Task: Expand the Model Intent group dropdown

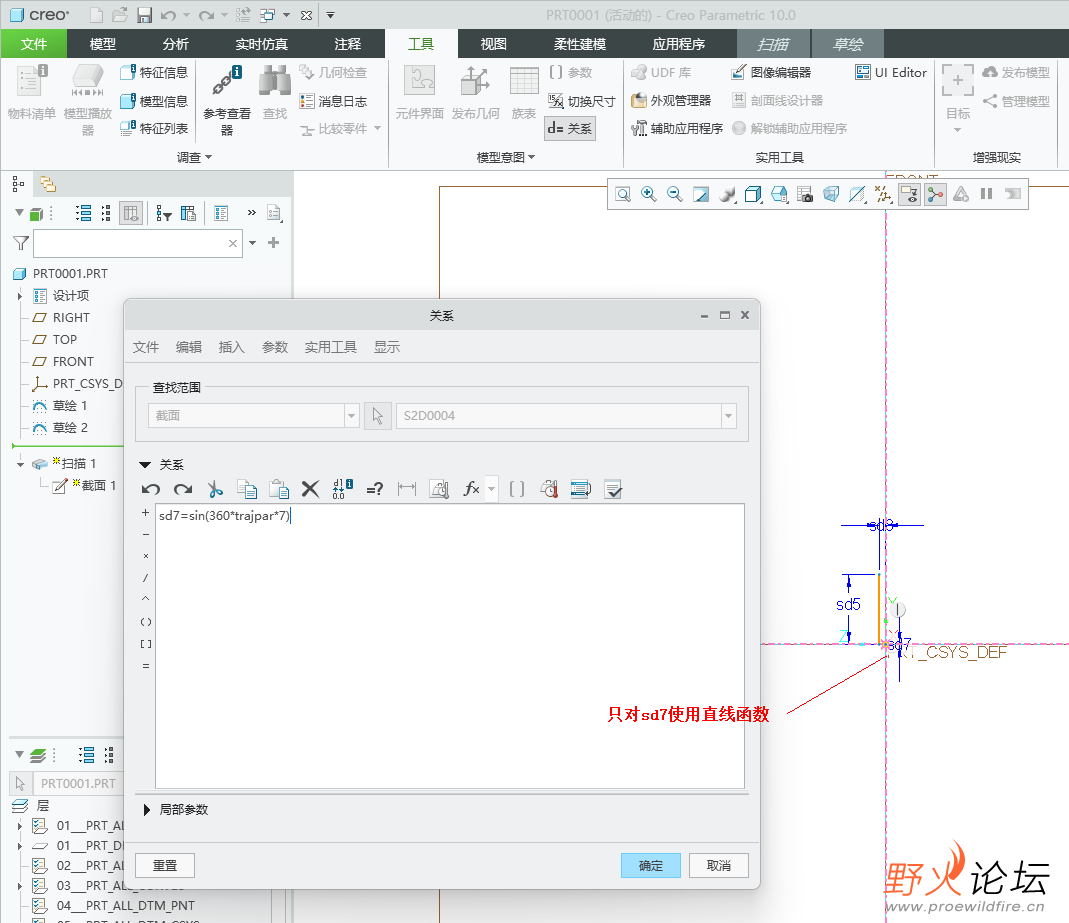Action: coord(506,157)
